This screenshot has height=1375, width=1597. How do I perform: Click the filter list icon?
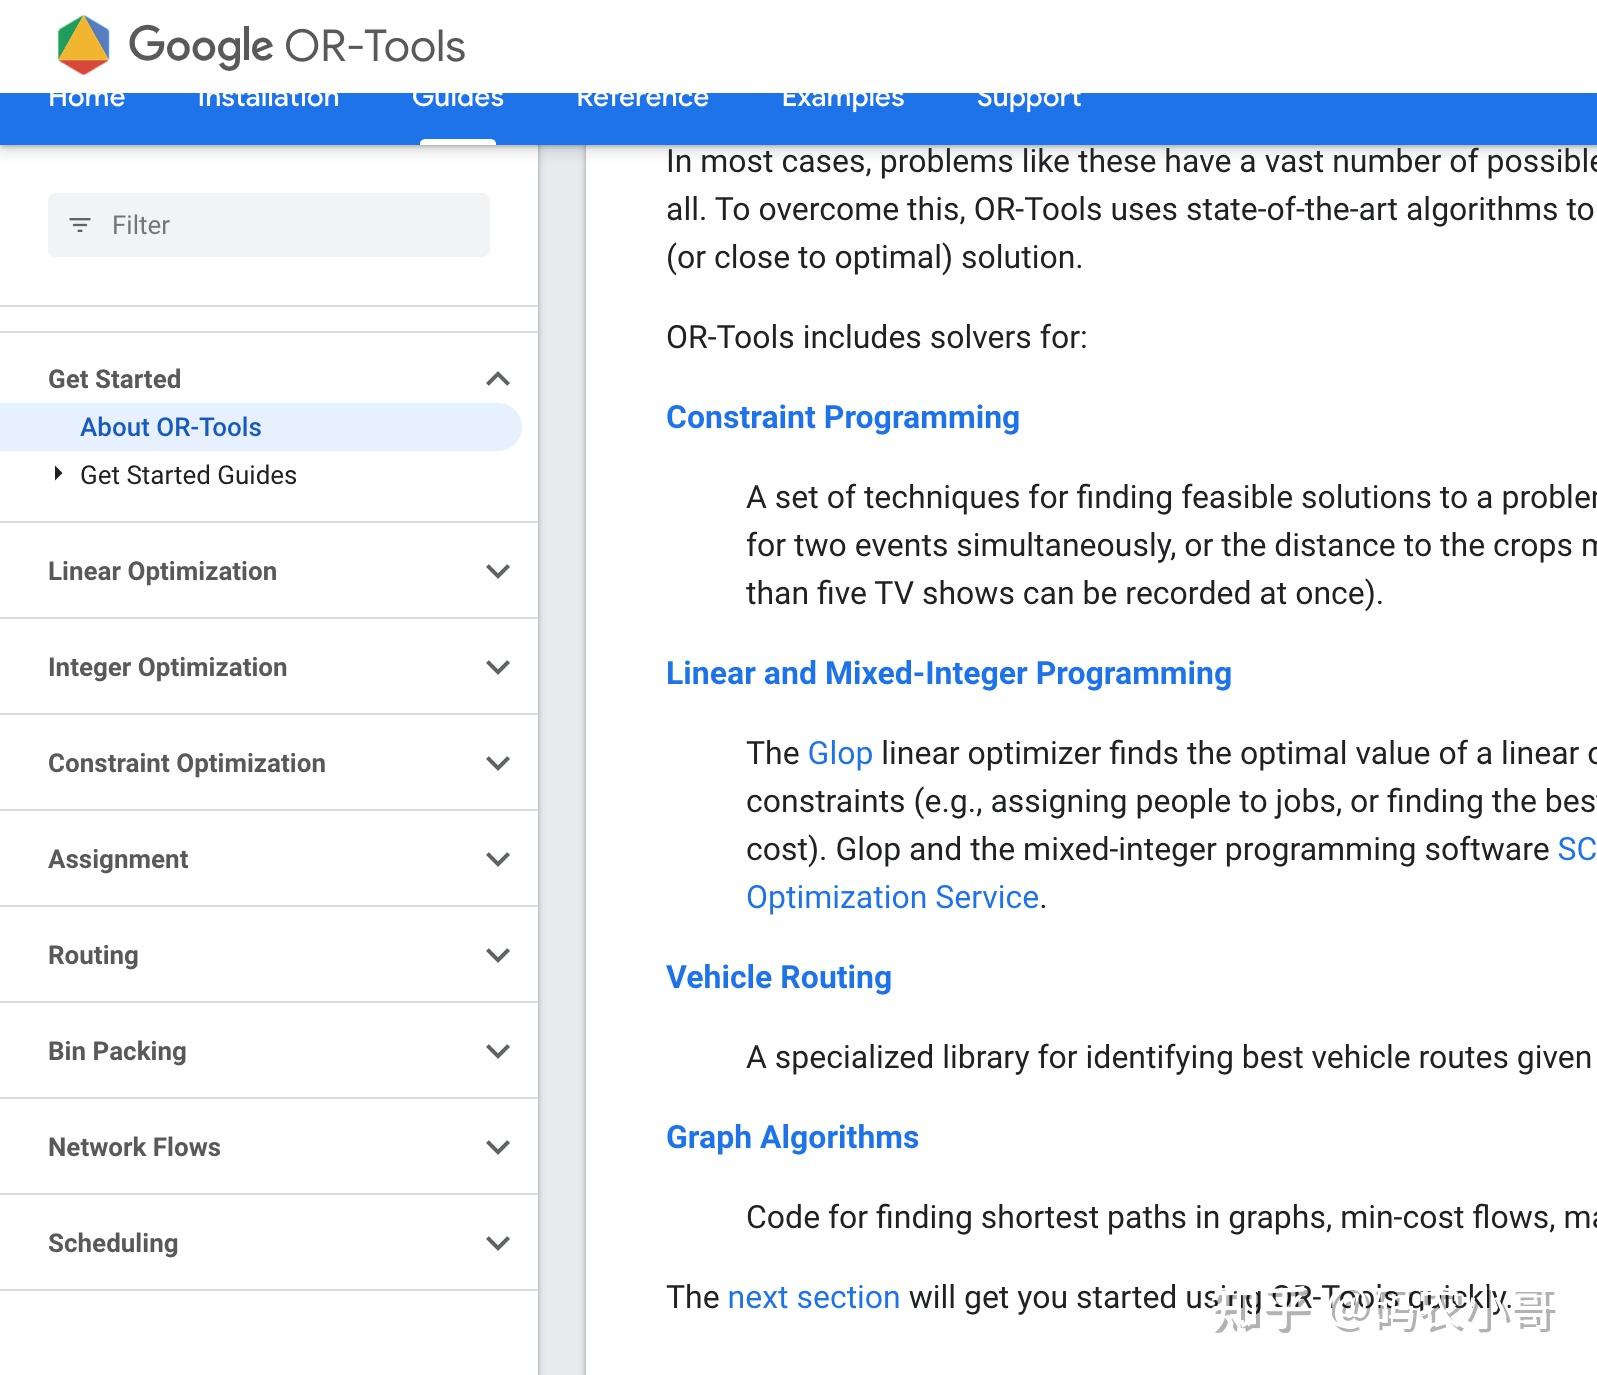pyautogui.click(x=80, y=225)
